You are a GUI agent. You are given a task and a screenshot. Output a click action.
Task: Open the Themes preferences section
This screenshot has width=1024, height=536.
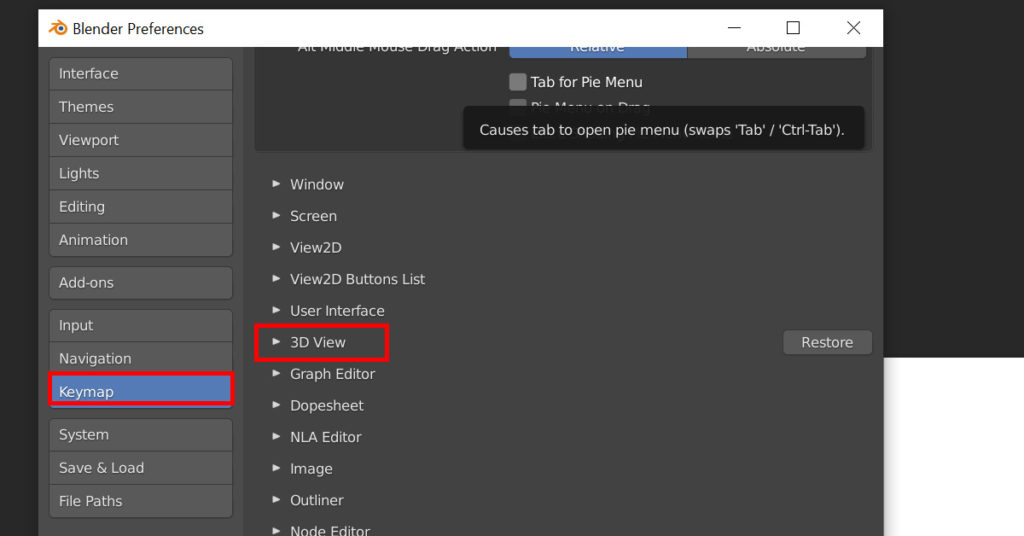(140, 107)
